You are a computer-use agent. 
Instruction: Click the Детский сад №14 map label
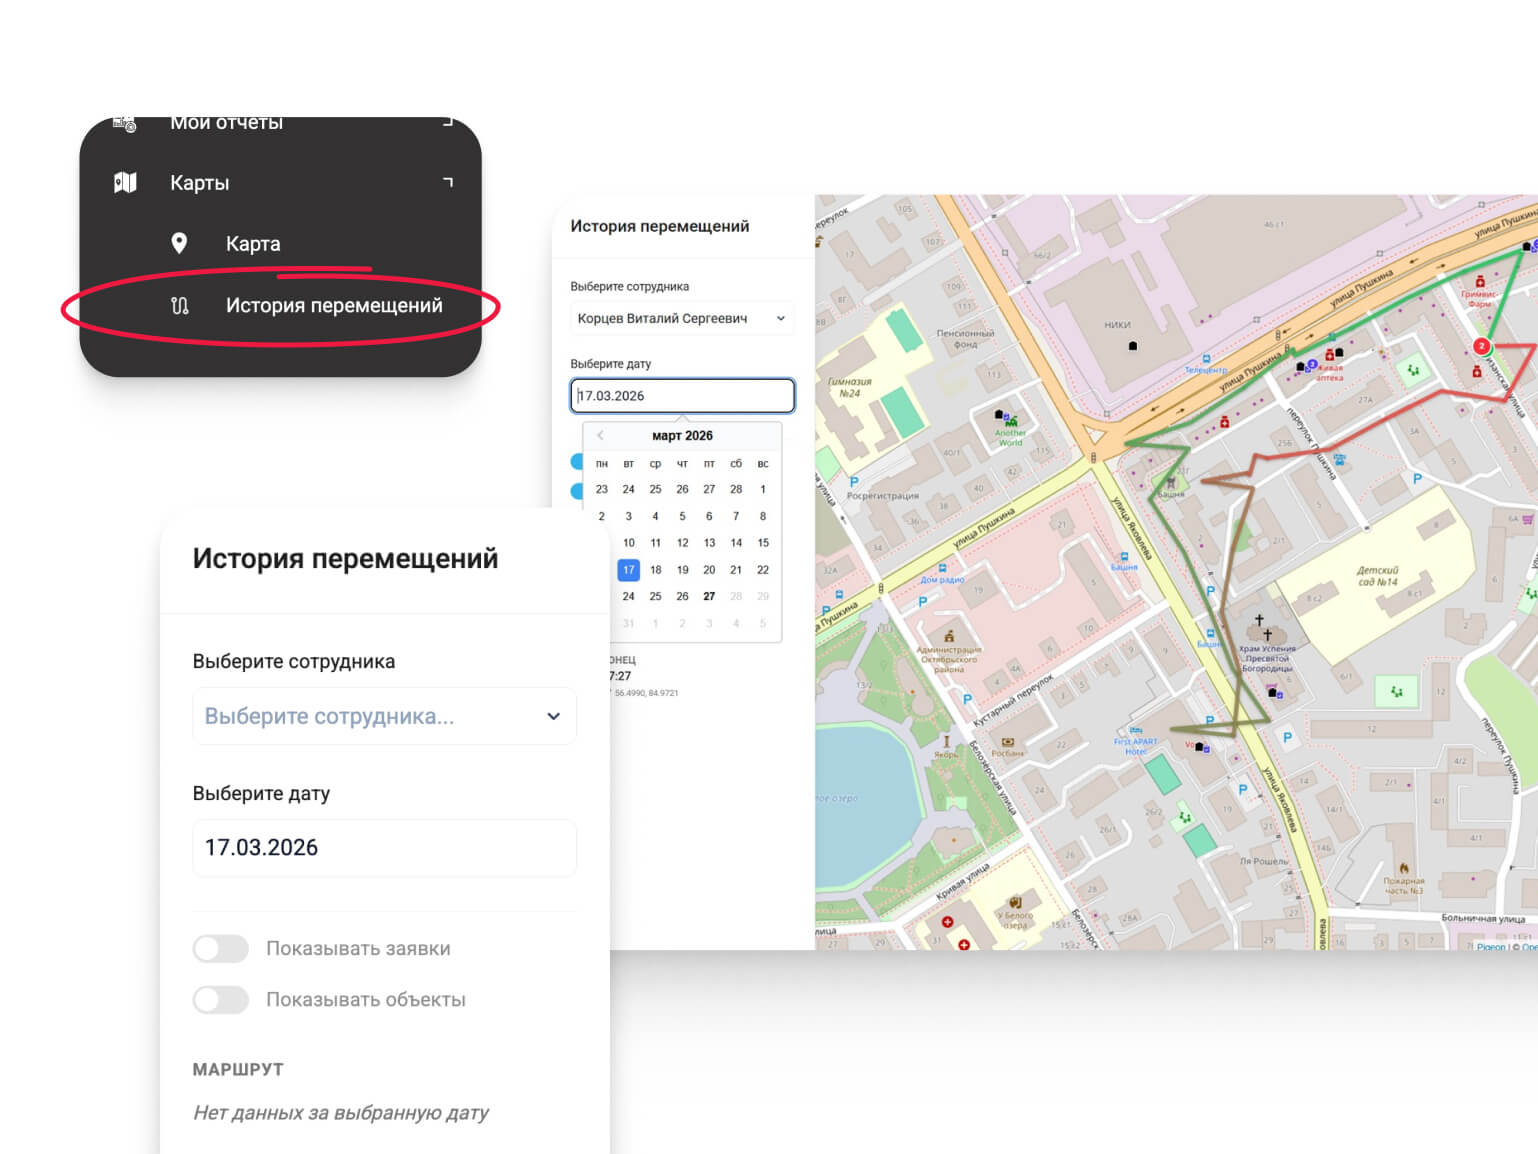click(1378, 576)
